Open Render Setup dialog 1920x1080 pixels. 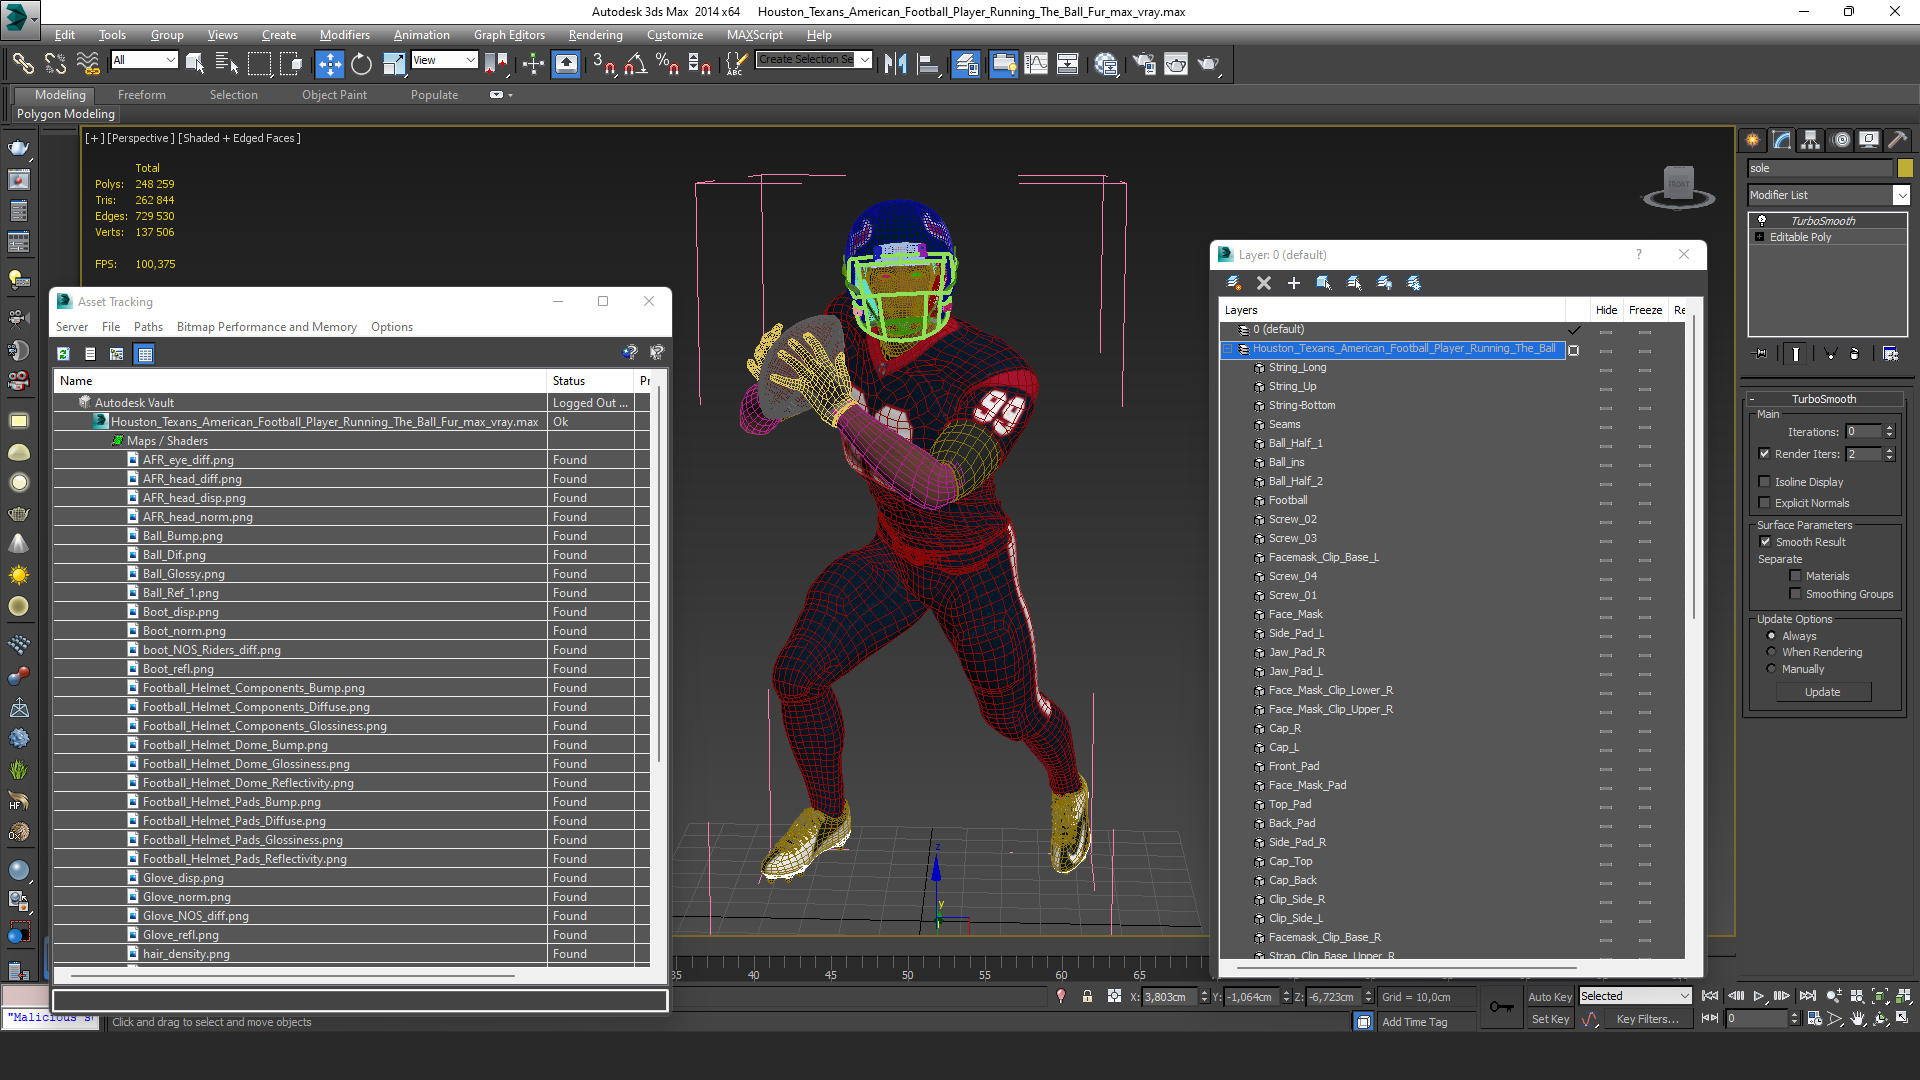[1144, 64]
